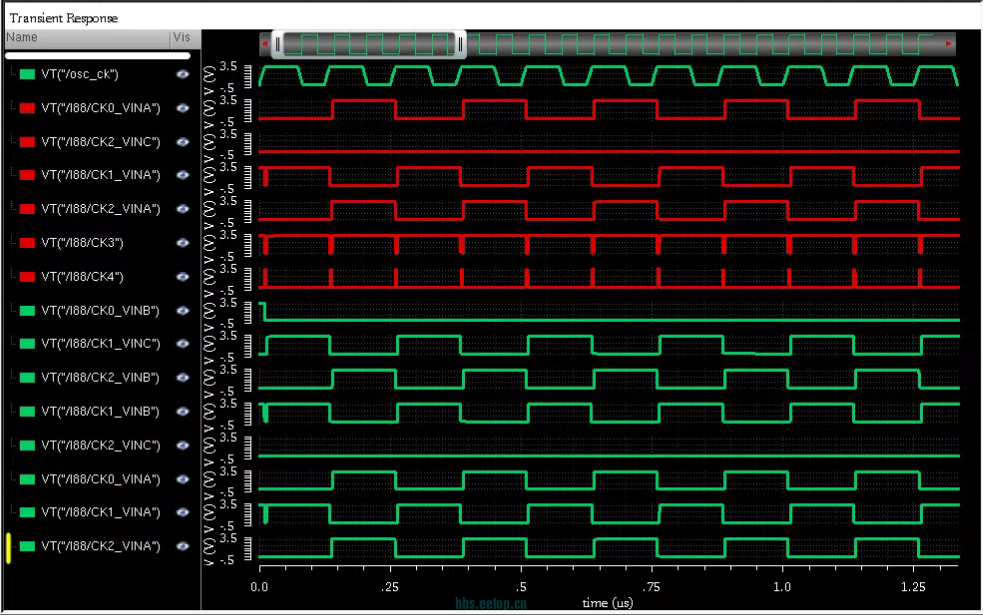Select the VT("/I88/CK1_VINB") signal name
This screenshot has width=983, height=615.
(x=100, y=412)
